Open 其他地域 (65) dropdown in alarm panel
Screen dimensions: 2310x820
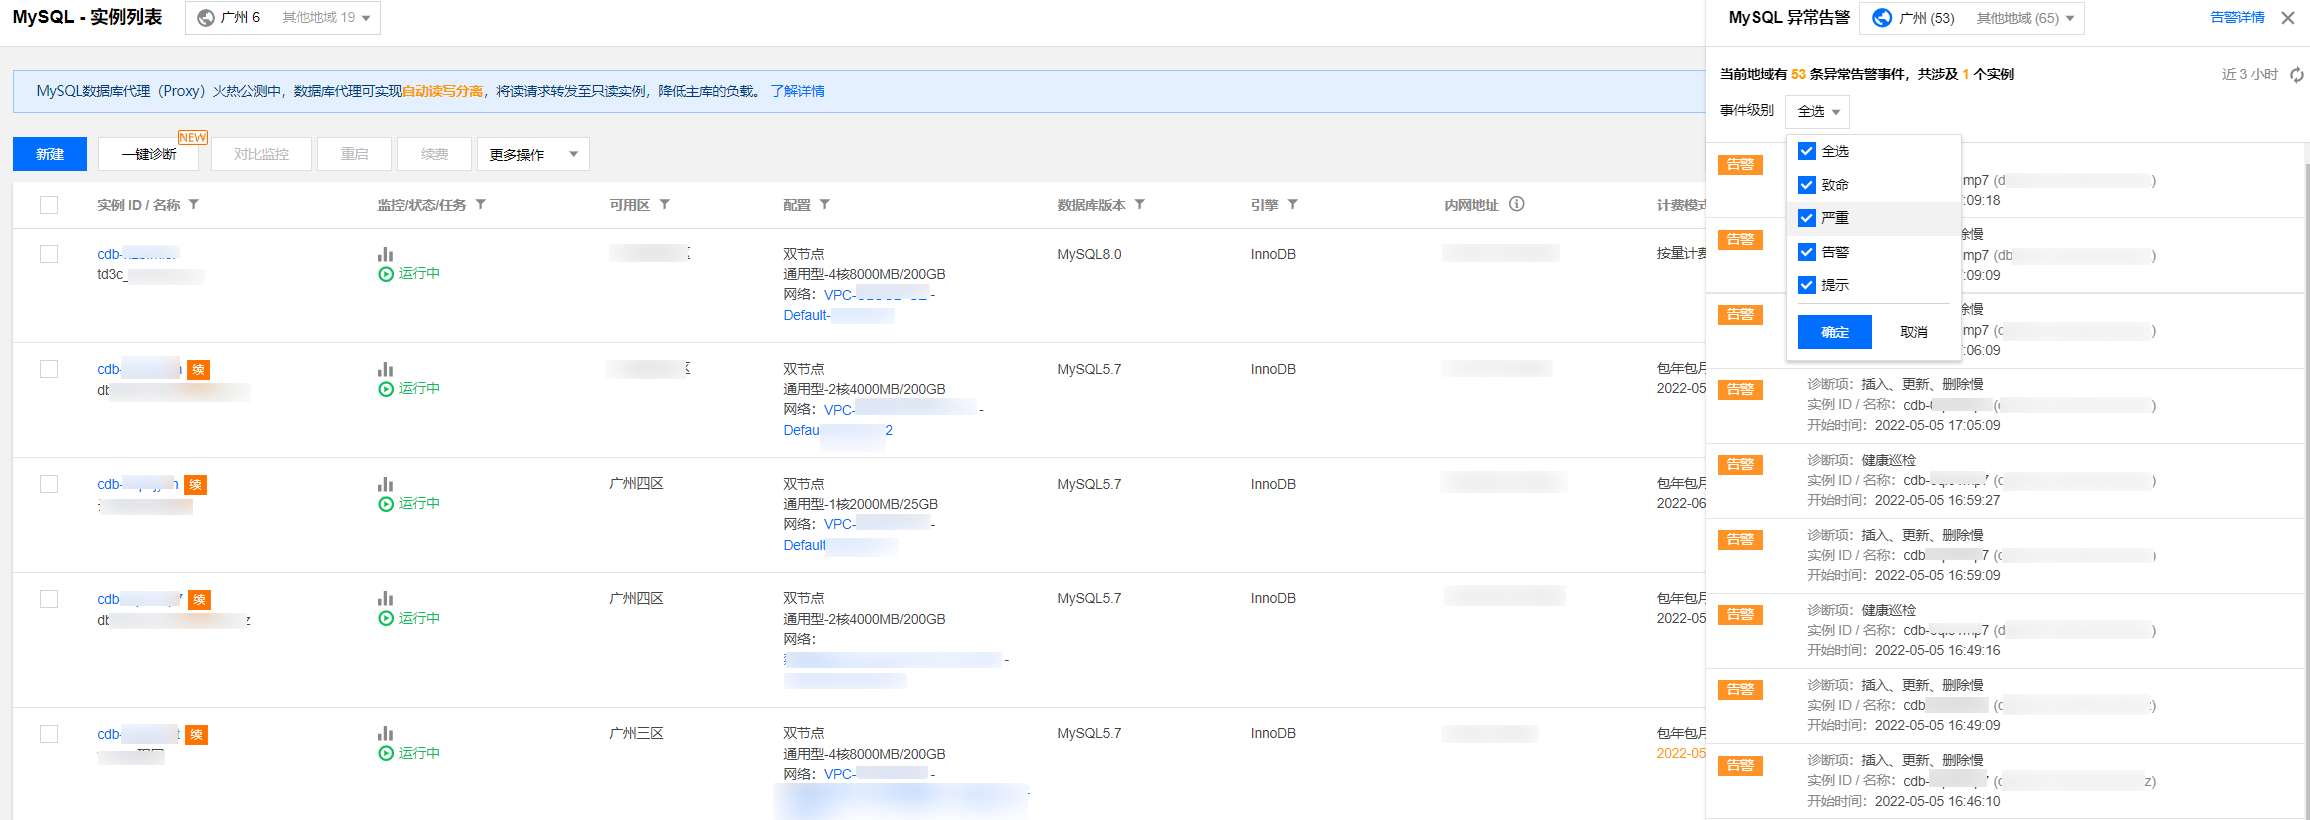pos(2025,18)
